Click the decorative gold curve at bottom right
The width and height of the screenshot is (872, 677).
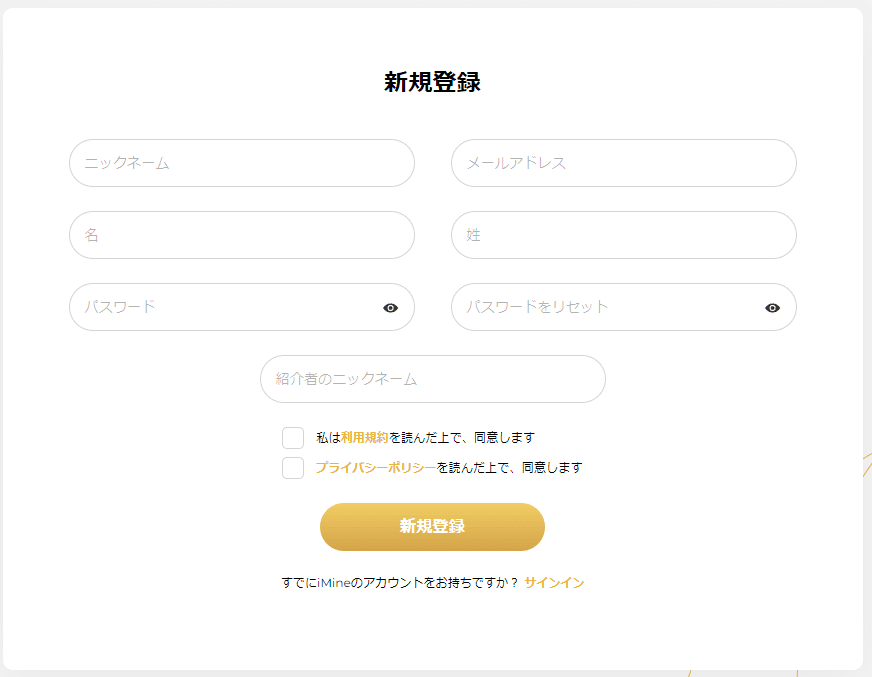[865, 465]
